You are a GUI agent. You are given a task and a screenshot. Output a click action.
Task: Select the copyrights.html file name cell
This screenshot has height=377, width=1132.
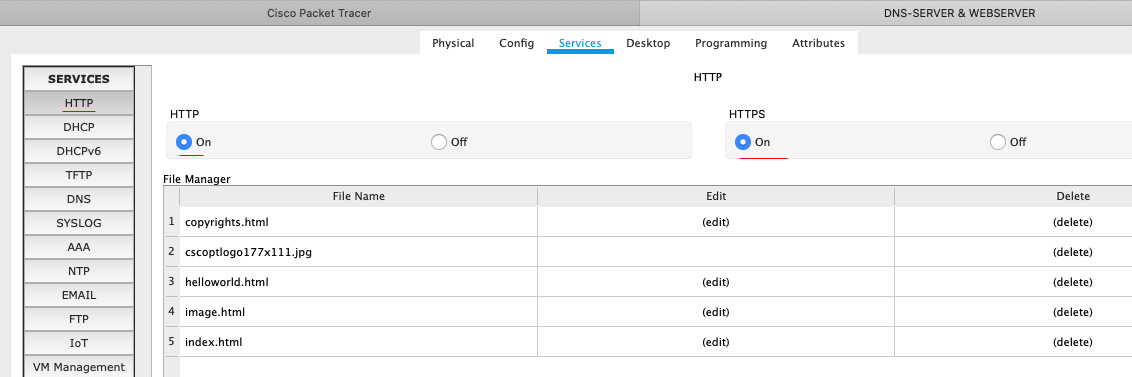pos(358,222)
